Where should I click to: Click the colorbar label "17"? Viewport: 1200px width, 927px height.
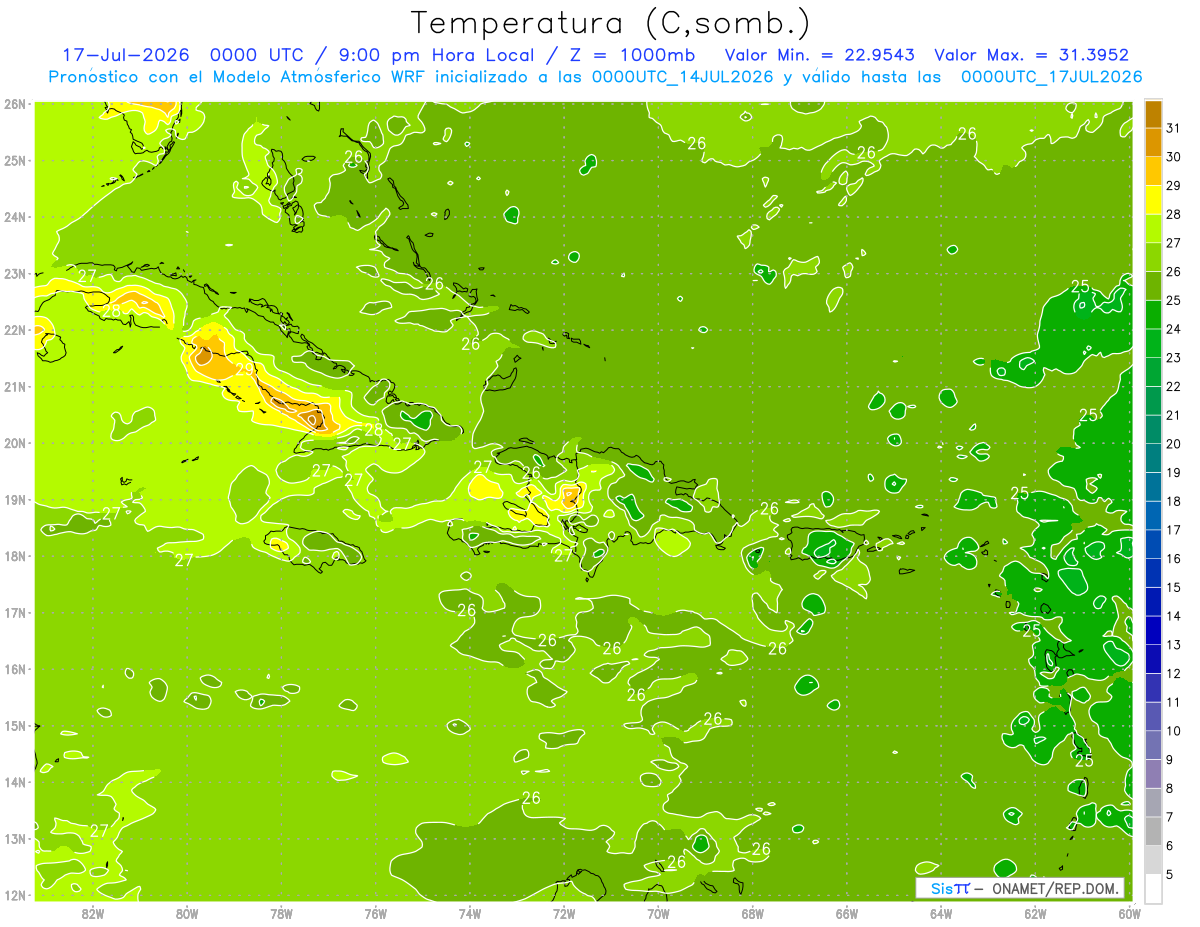[x=1173, y=530]
